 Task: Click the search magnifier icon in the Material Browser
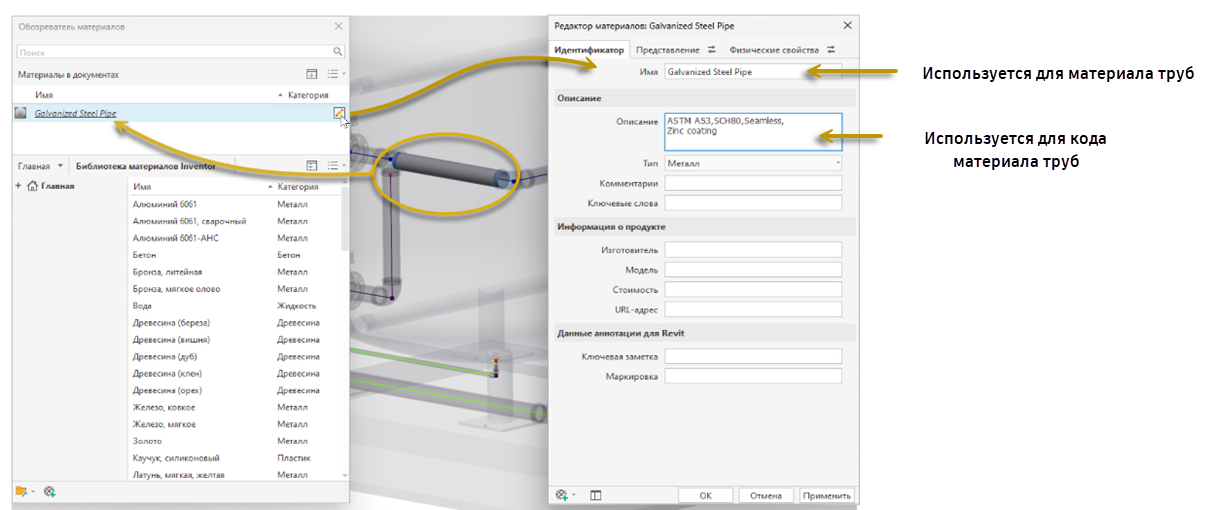[x=338, y=51]
